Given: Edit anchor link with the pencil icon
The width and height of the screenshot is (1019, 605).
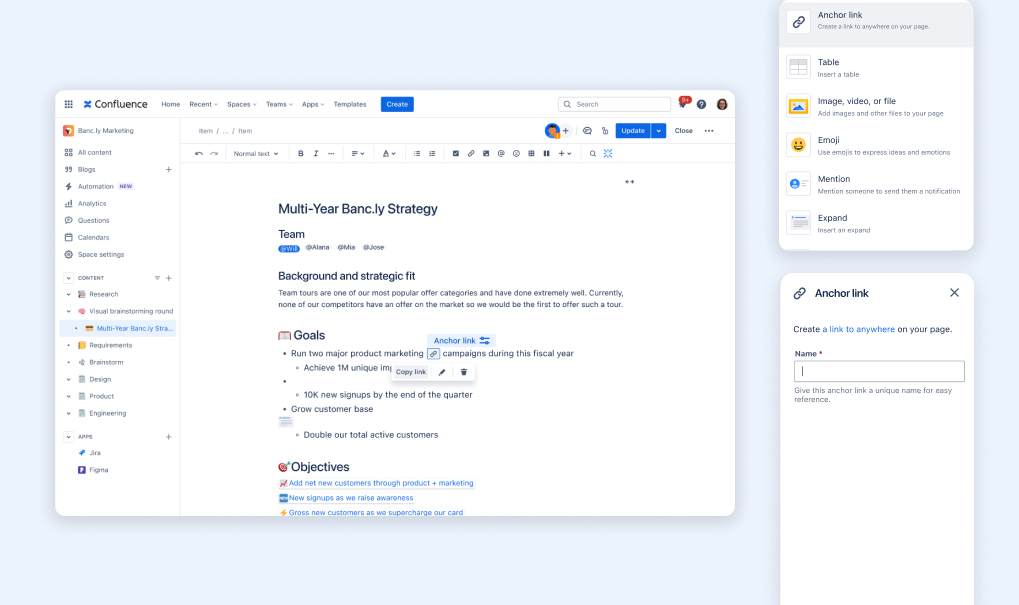Looking at the screenshot, I should (x=442, y=372).
